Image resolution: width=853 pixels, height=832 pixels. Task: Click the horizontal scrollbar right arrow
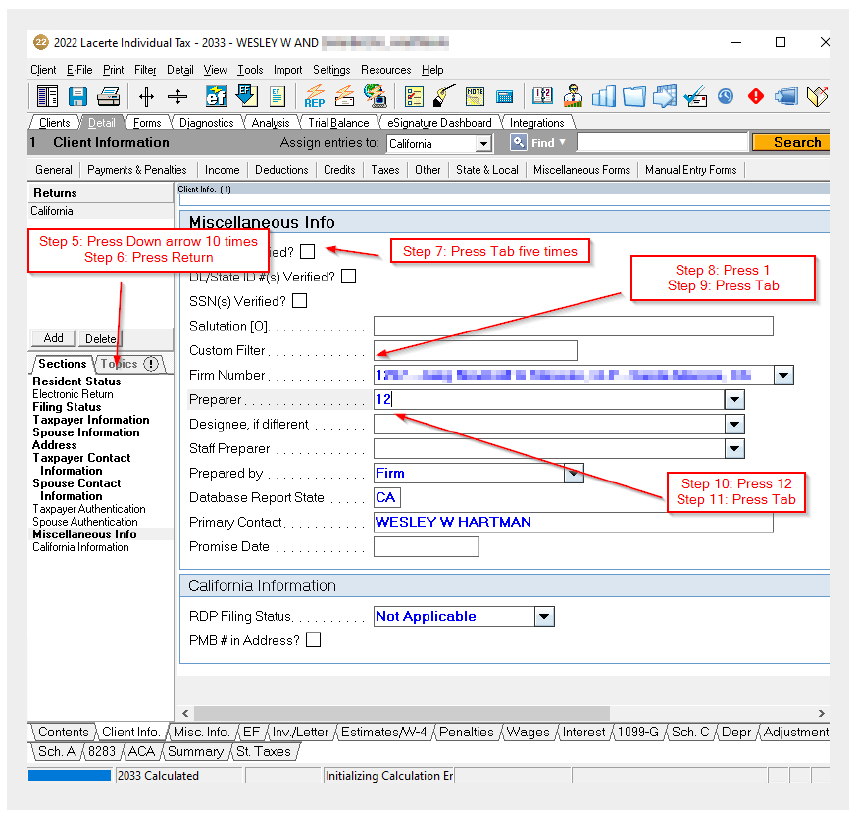[822, 714]
